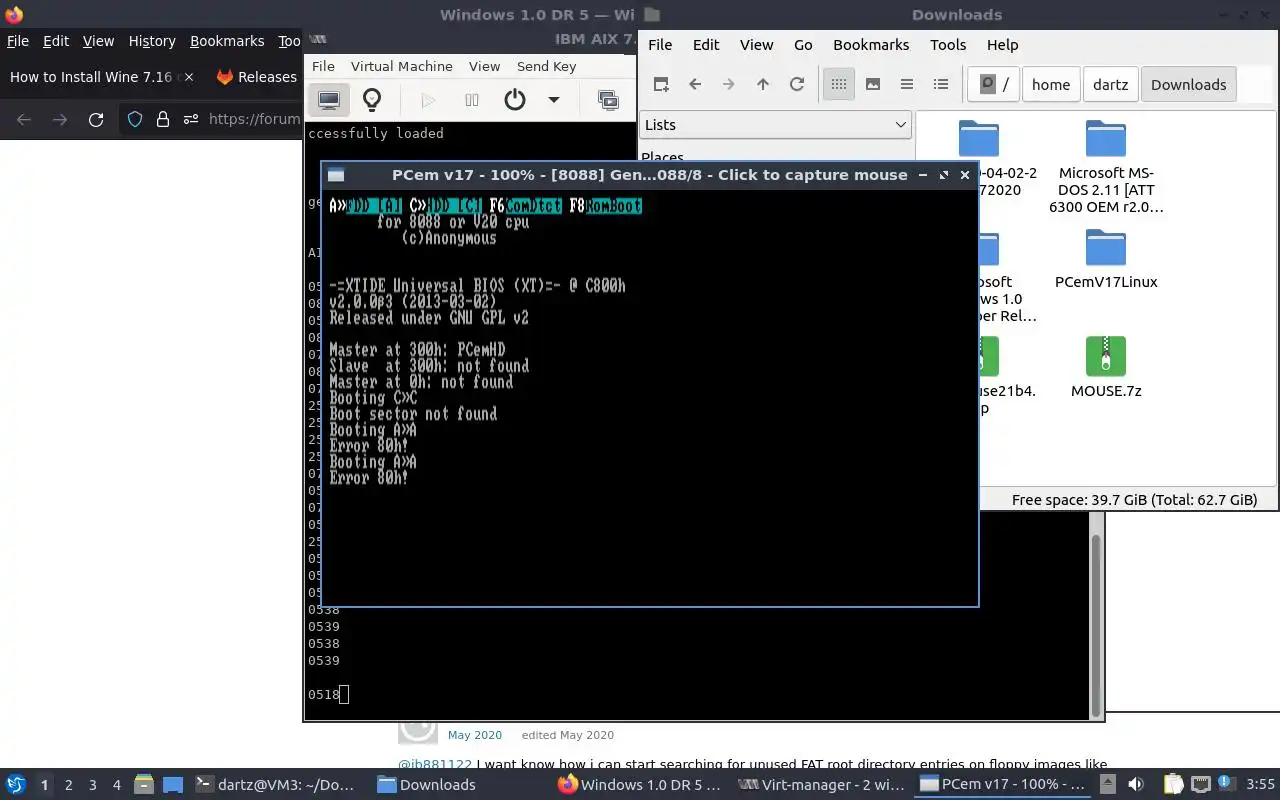Image resolution: width=1280 pixels, height=800 pixels.
Task: Open the Send Key menu
Action: [546, 66]
